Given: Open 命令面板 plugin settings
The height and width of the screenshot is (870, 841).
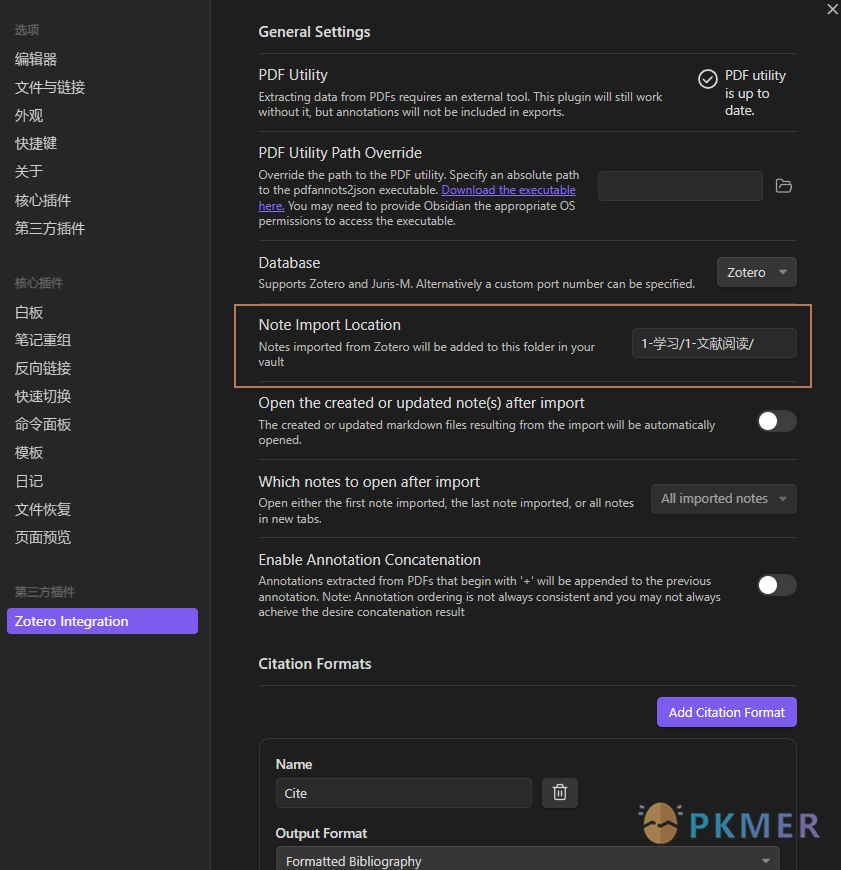Looking at the screenshot, I should 43,424.
